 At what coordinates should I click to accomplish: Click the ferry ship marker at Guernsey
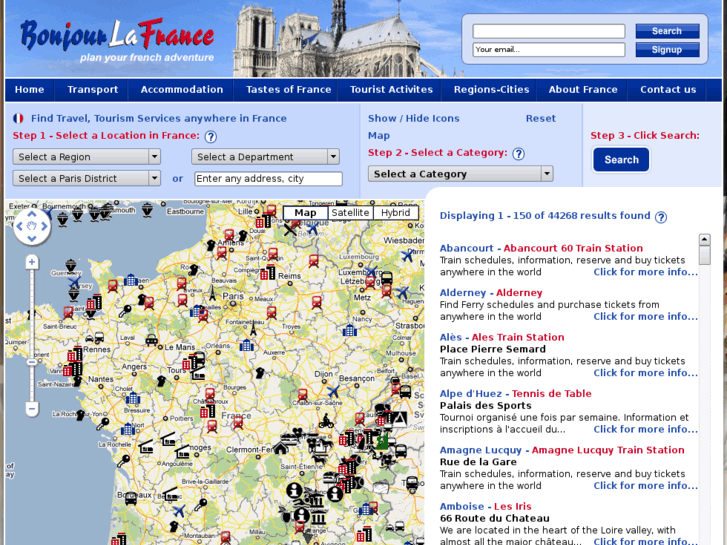point(70,265)
